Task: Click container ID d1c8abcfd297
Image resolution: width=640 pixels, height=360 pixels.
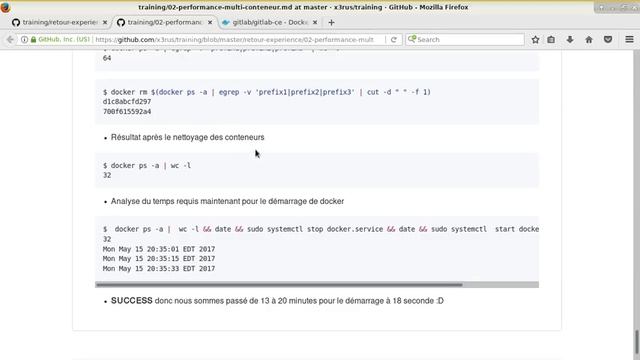Action: click(127, 102)
